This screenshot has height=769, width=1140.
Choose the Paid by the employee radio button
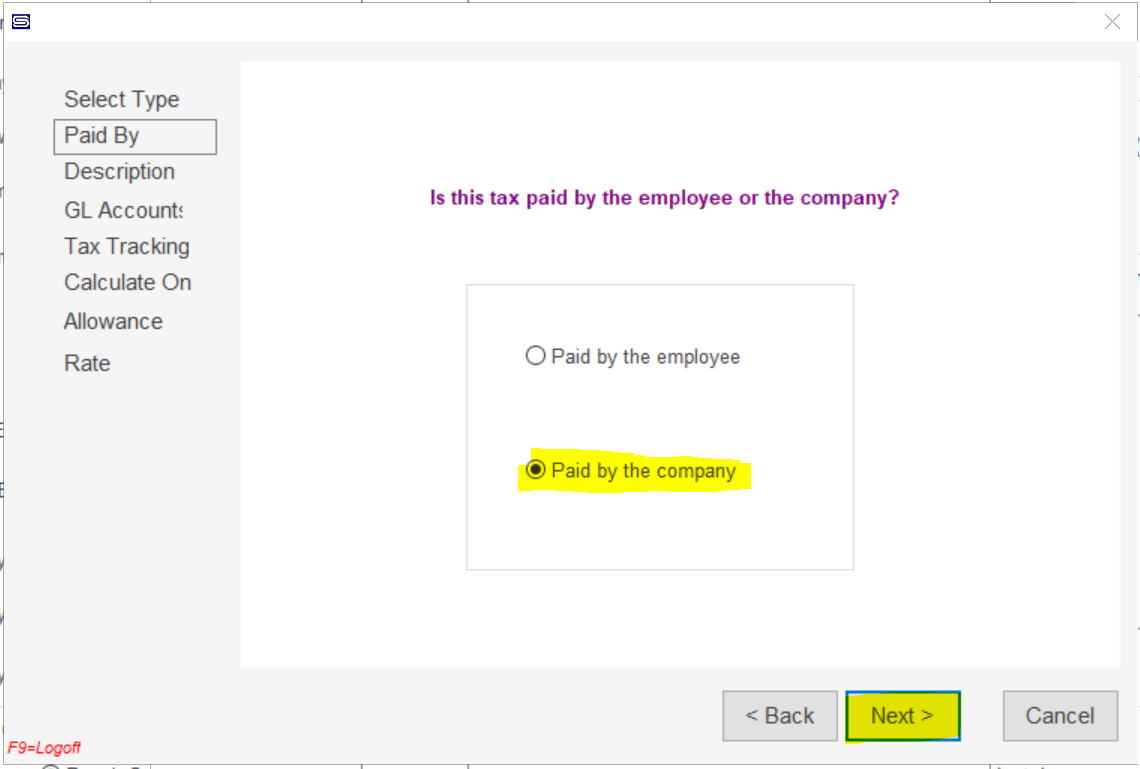pyautogui.click(x=535, y=355)
